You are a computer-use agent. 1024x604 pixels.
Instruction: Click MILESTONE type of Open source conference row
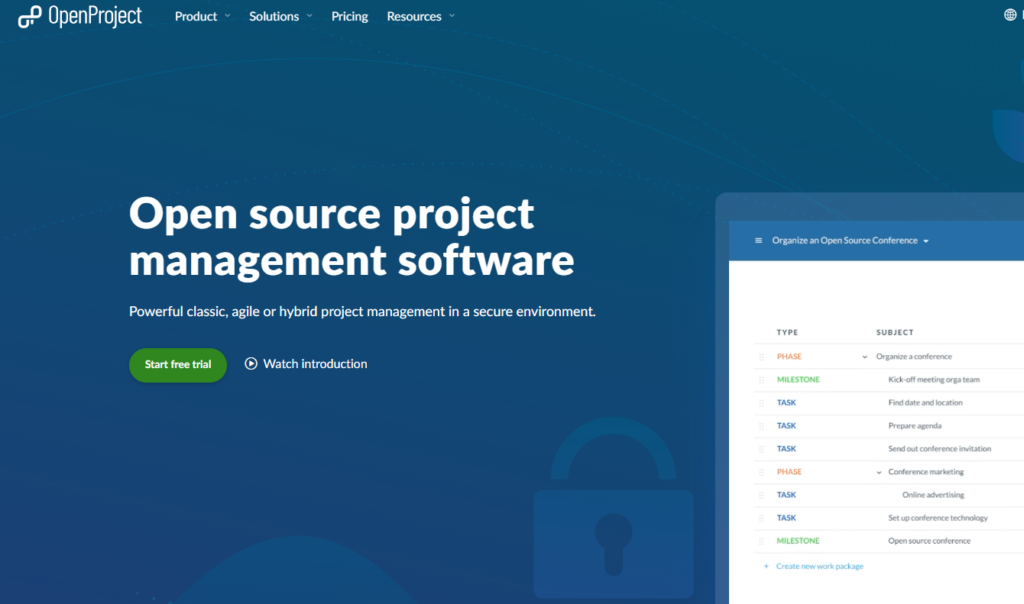(x=798, y=541)
